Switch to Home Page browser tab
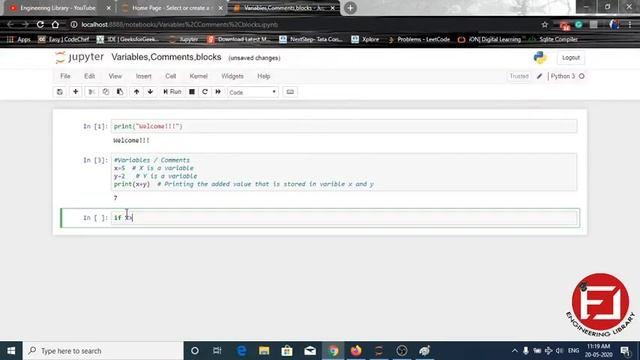Screen dimensions: 640x360 click(171, 8)
